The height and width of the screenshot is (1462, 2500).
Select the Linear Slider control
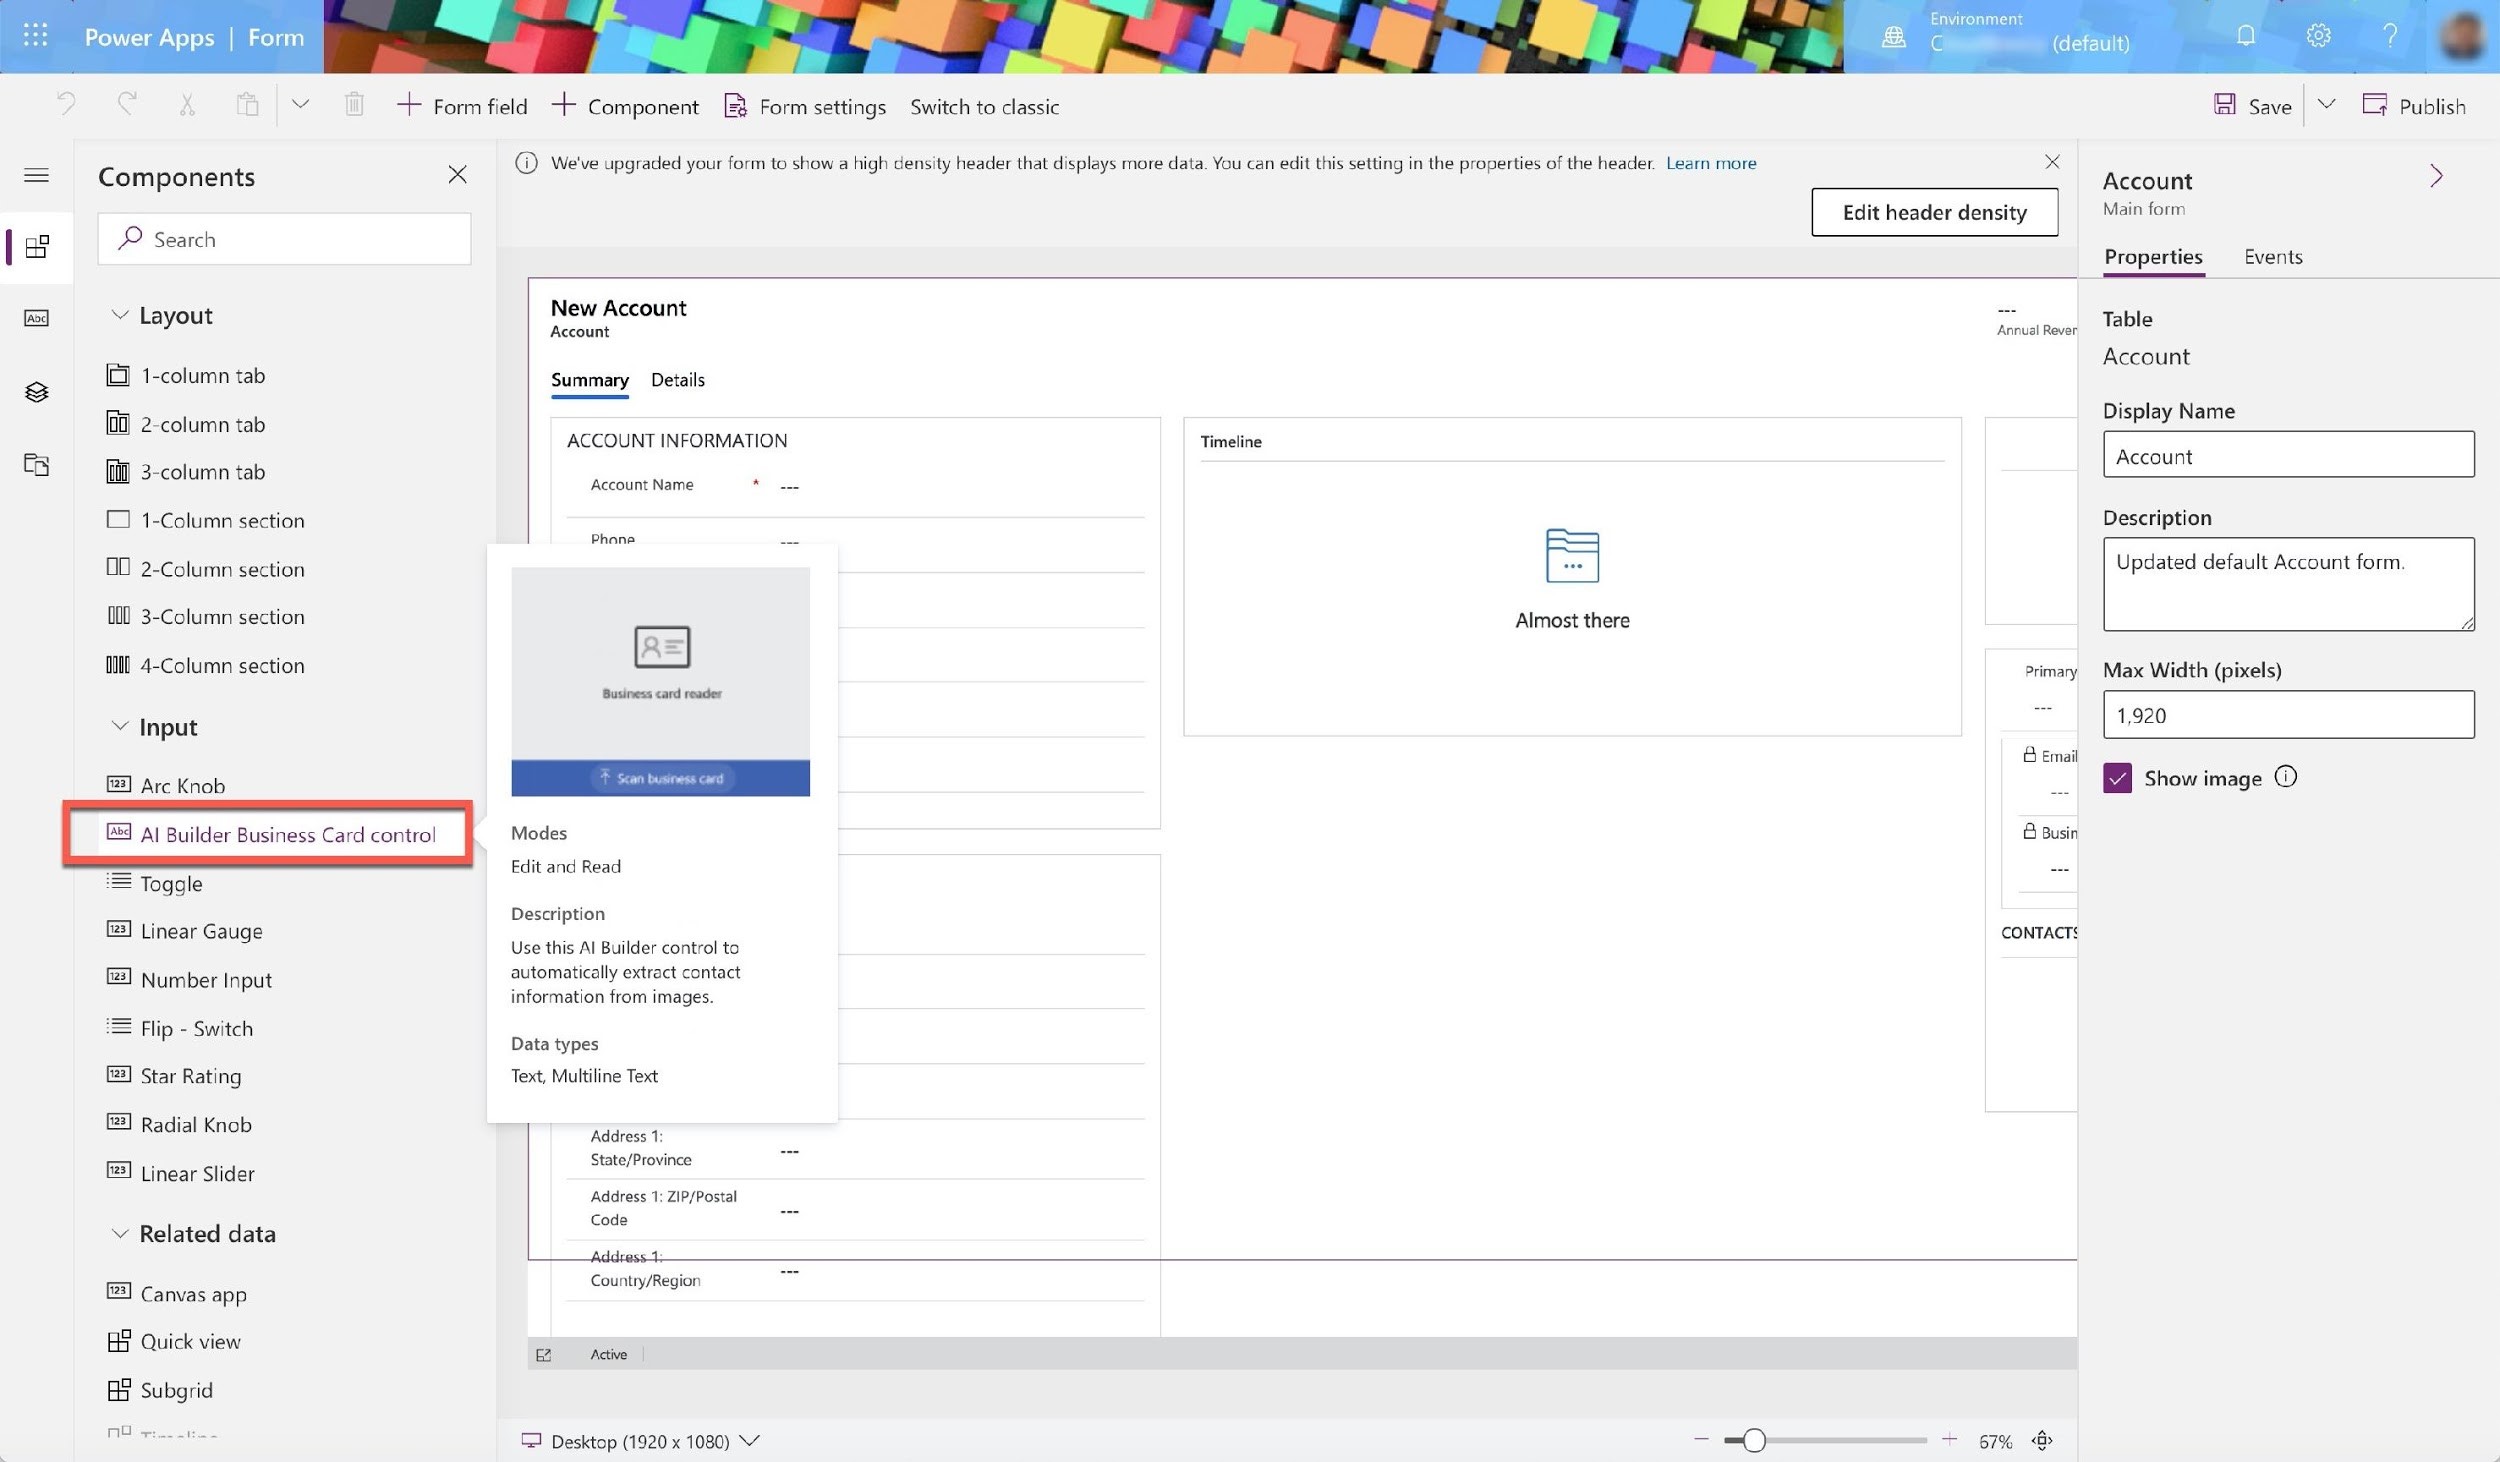click(x=181, y=1173)
